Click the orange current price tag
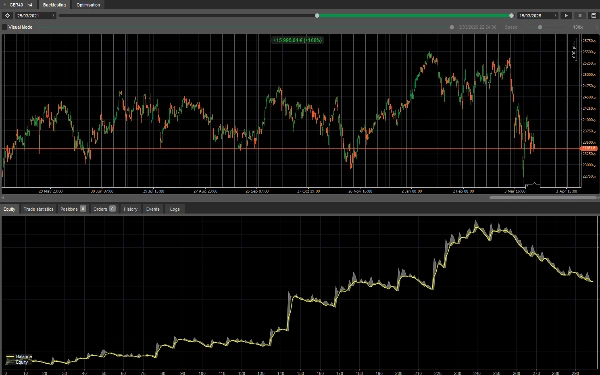600x375 pixels. [589, 148]
